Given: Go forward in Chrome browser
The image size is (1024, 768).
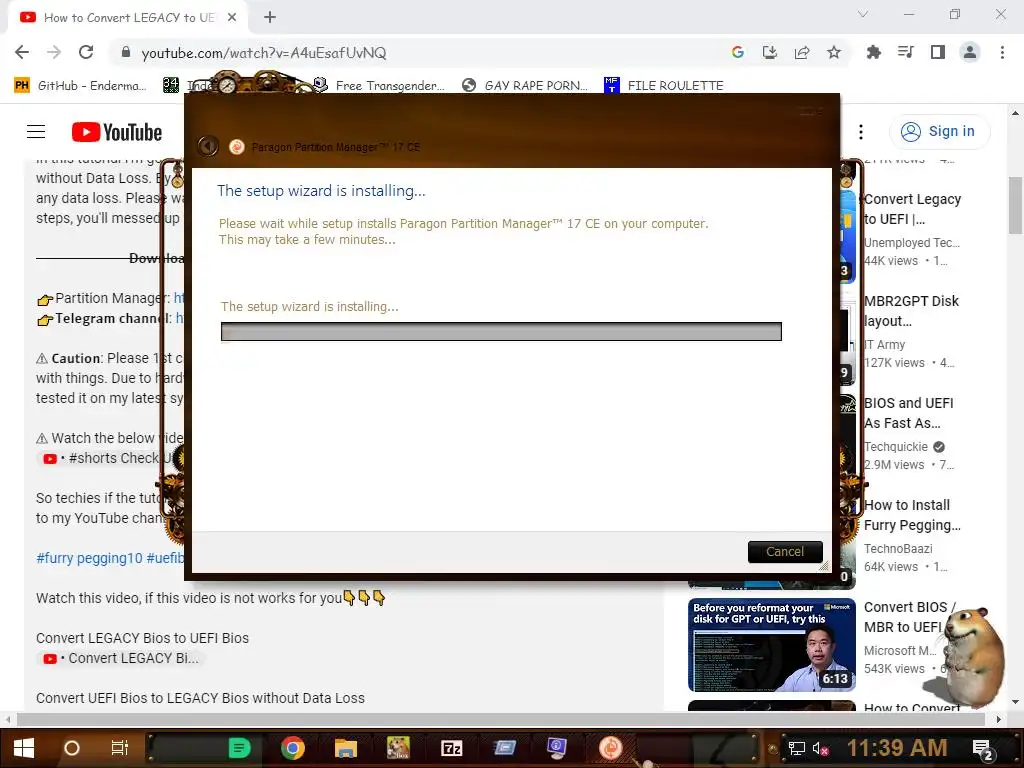Looking at the screenshot, I should point(54,52).
